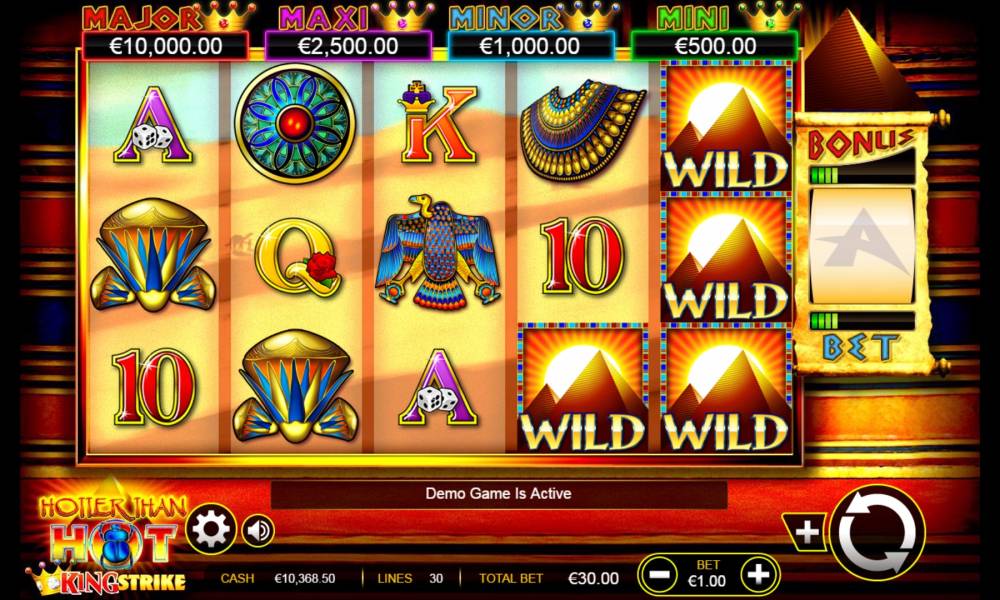The height and width of the screenshot is (600, 1000).
Task: Select the blue flower medallion symbol
Action: point(294,123)
